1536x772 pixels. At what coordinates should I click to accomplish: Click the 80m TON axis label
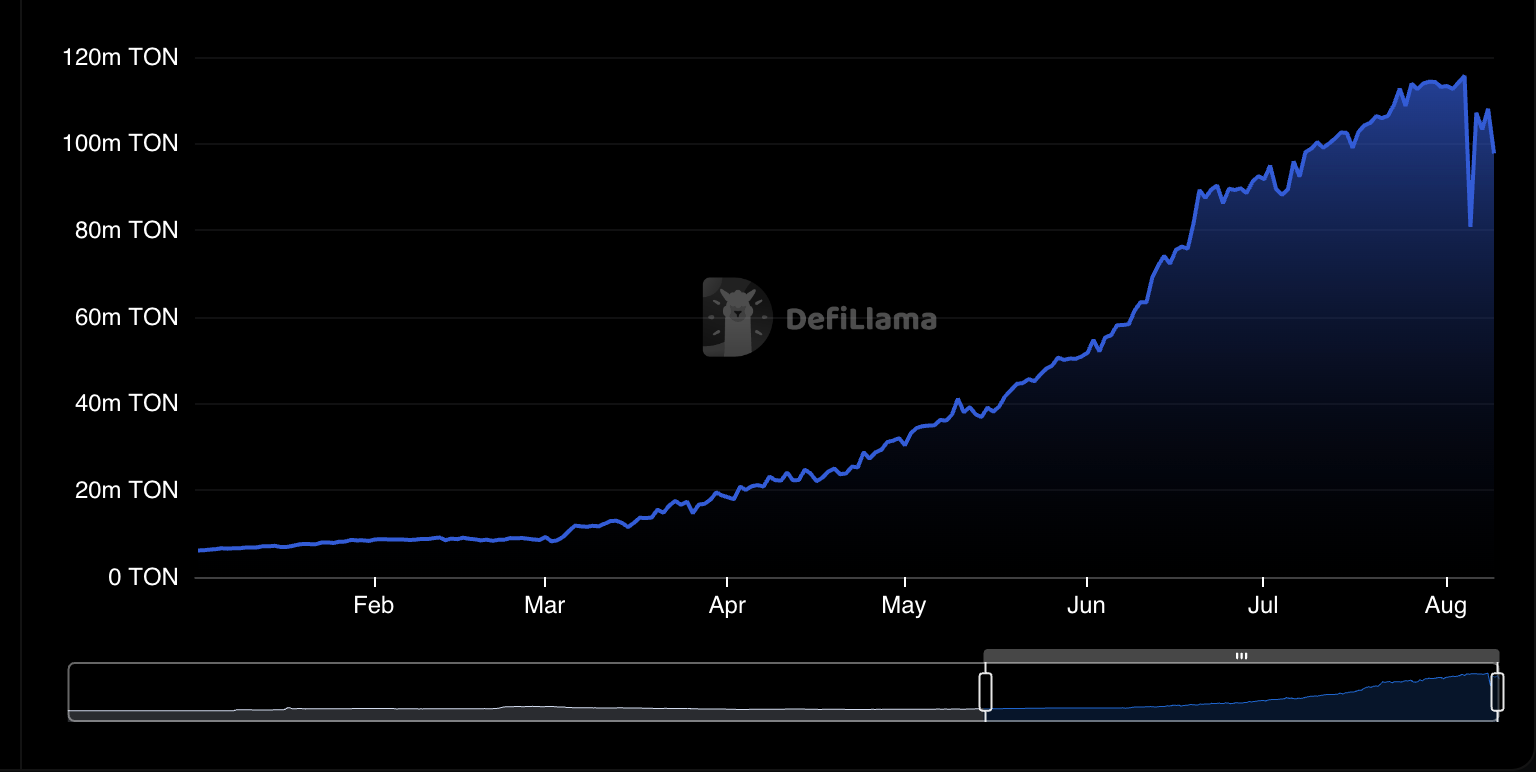[126, 231]
